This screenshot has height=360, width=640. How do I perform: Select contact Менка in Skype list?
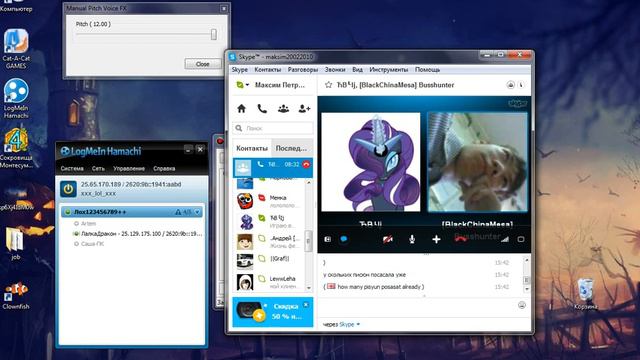pos(270,201)
